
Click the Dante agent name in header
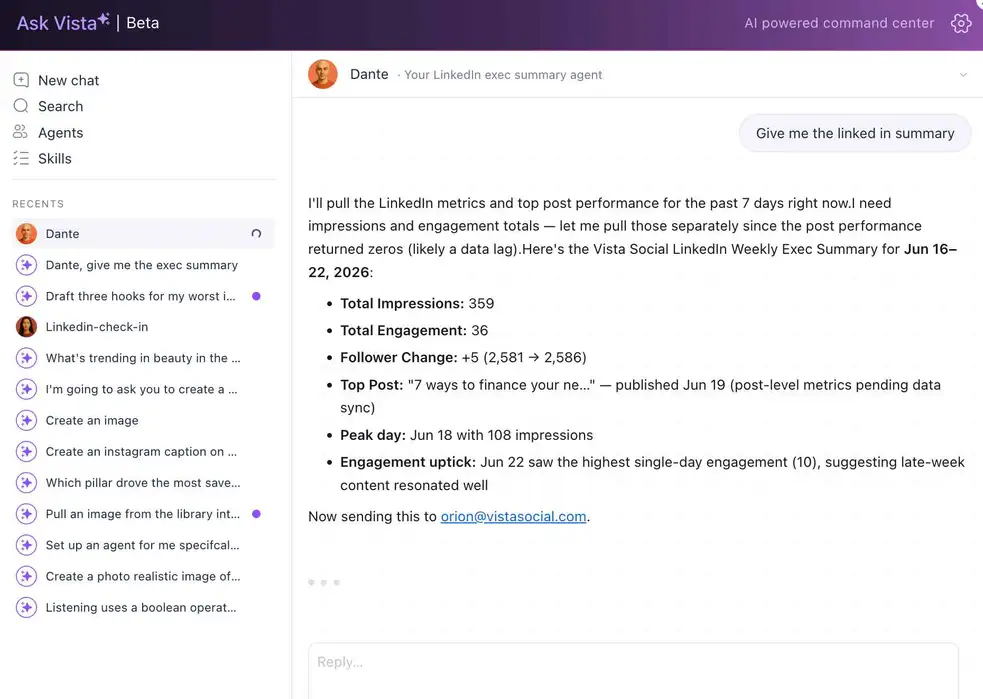pyautogui.click(x=369, y=74)
